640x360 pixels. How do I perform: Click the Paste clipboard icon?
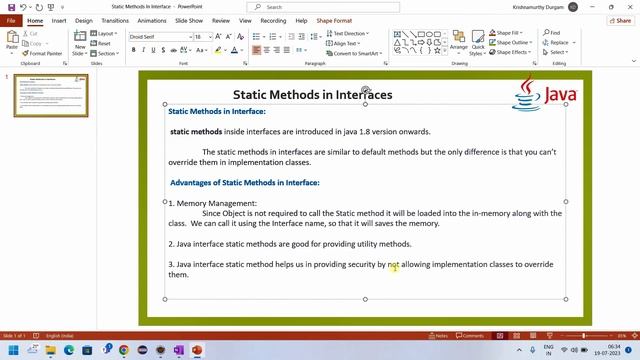coord(12,38)
